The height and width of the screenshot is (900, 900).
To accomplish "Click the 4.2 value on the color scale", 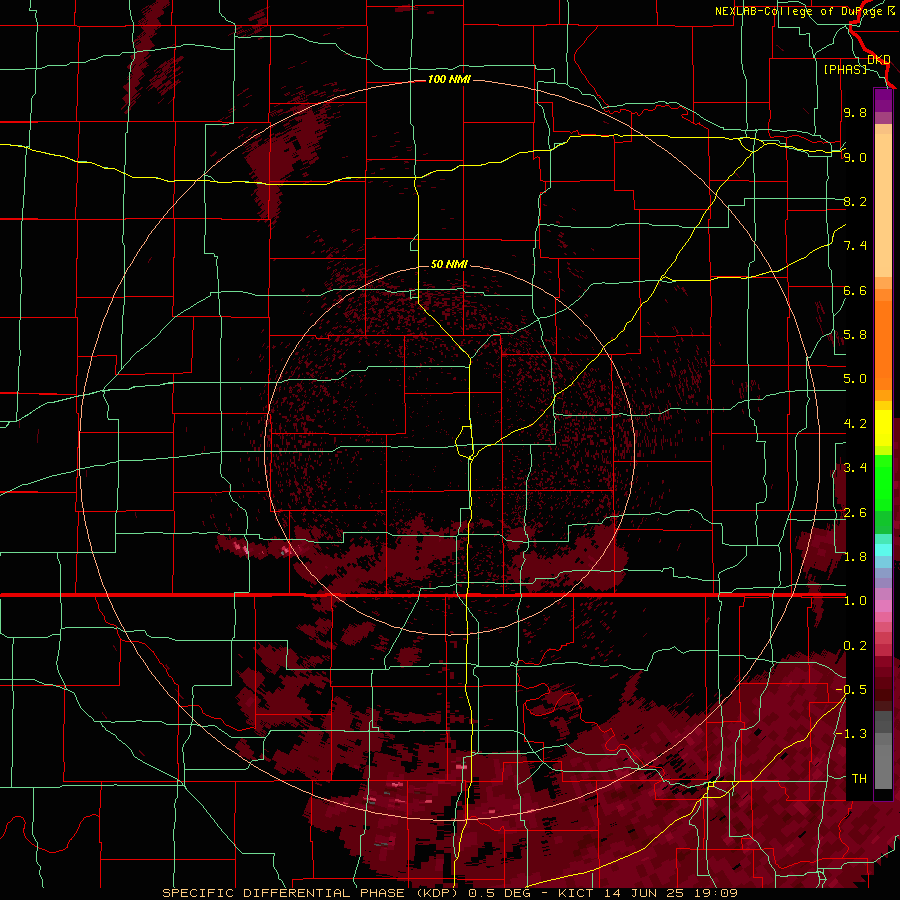I will (x=855, y=424).
